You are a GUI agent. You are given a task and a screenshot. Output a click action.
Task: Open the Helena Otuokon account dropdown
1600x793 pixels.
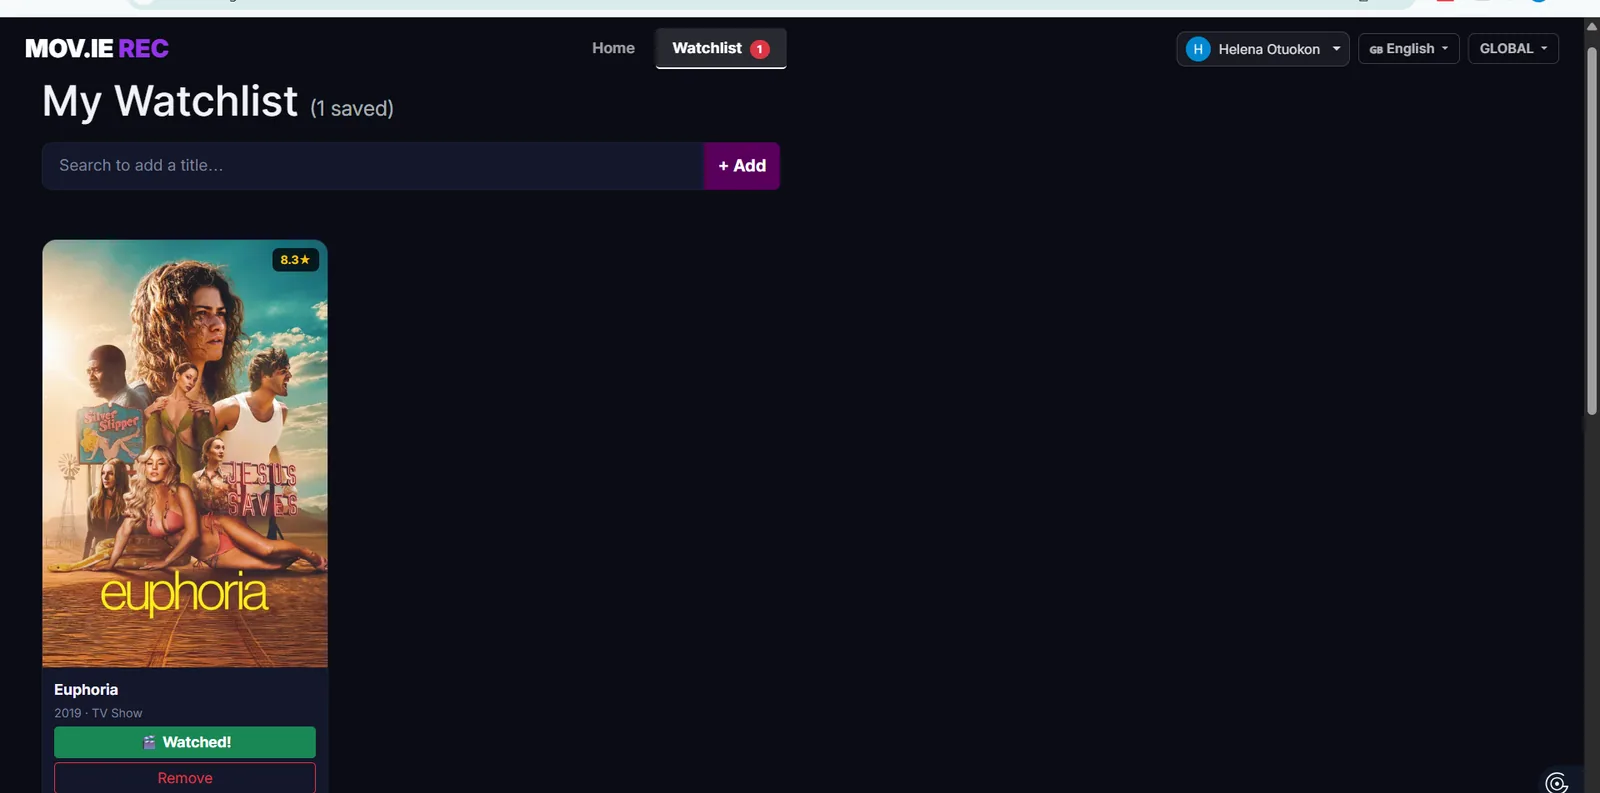coord(1263,49)
